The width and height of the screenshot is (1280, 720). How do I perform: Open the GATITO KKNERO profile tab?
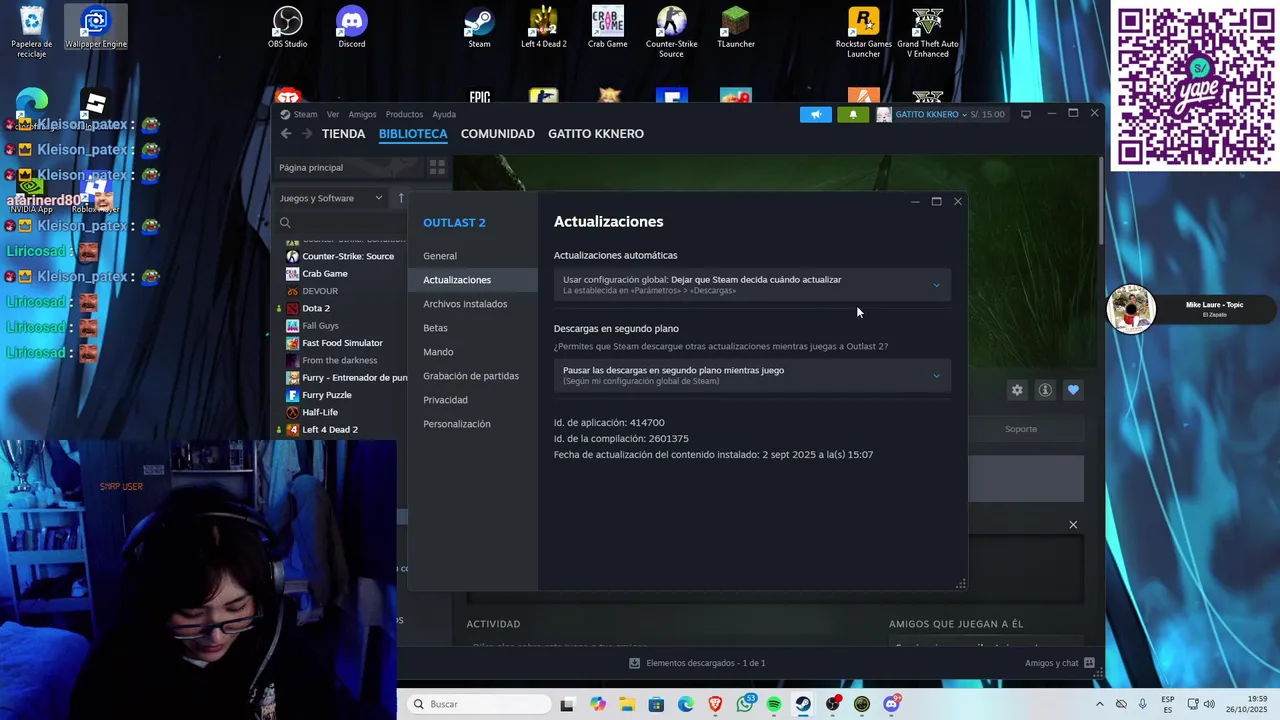pos(596,133)
